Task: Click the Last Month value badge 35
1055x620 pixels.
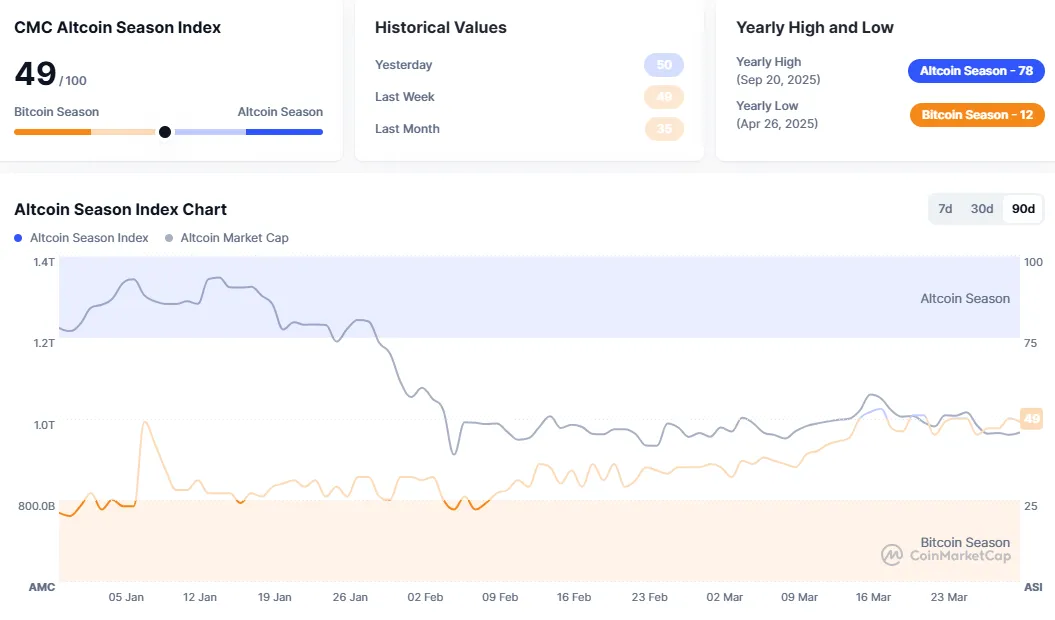Action: pyautogui.click(x=664, y=129)
